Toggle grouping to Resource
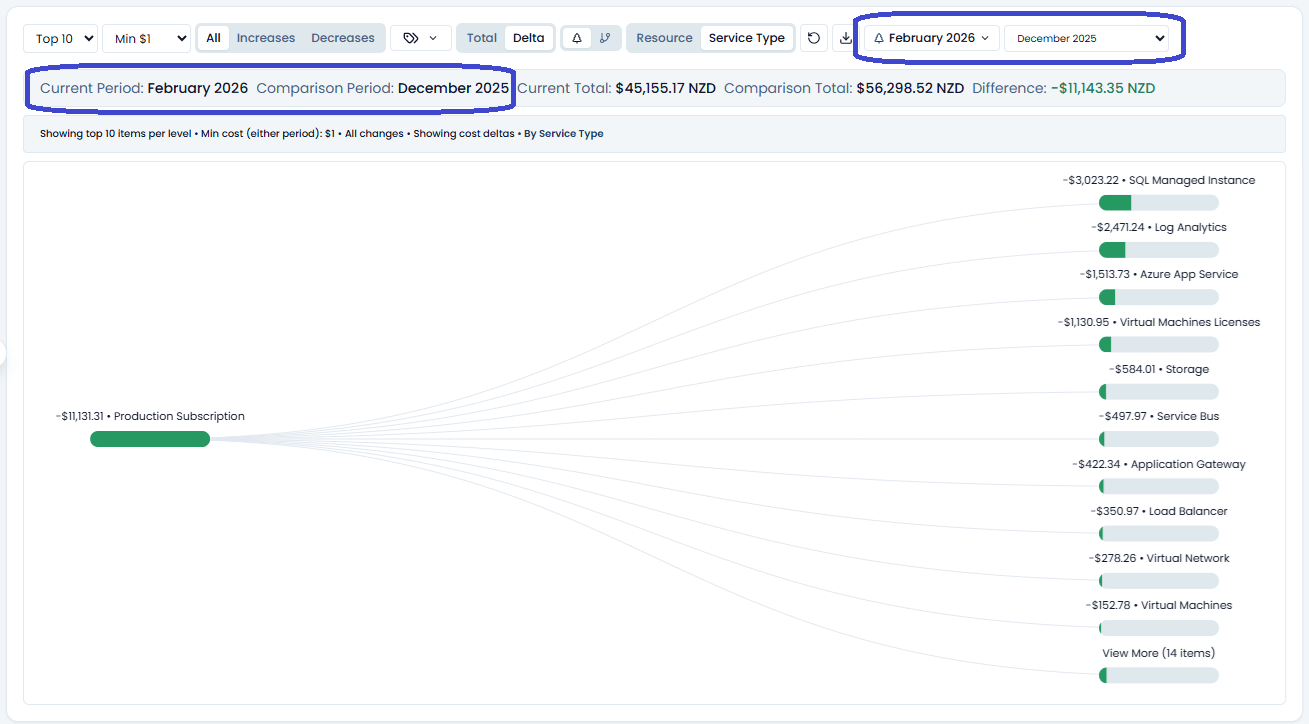1309x724 pixels. [664, 38]
